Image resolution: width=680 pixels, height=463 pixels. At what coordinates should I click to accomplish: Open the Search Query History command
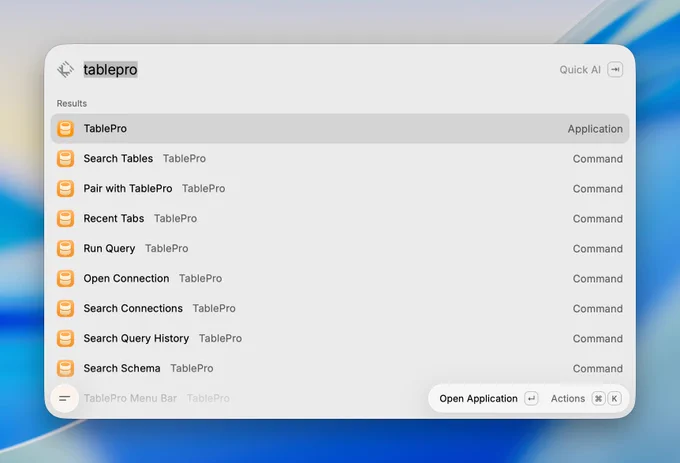coord(340,338)
